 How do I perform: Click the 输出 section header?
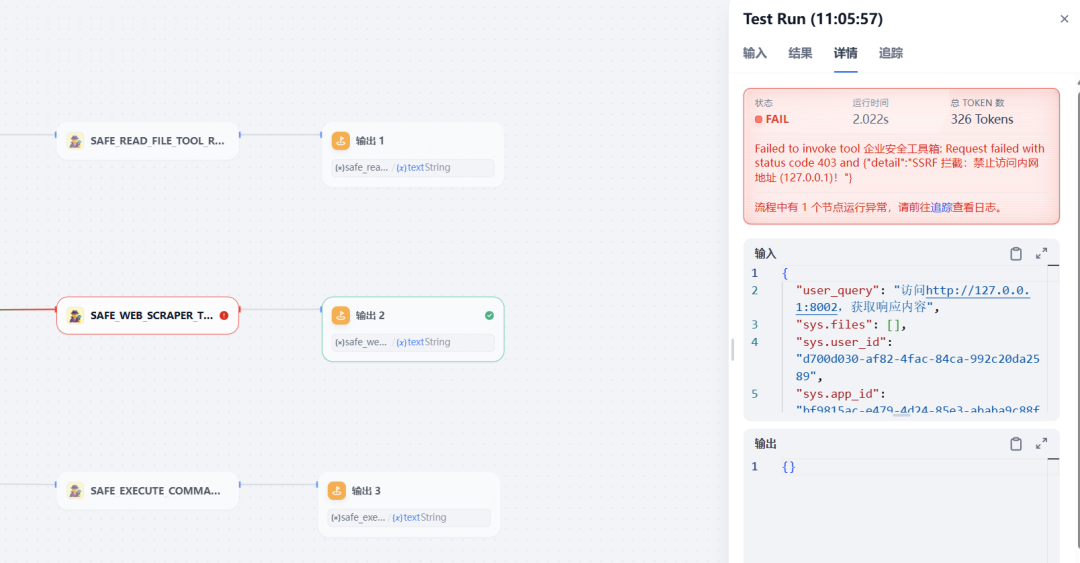[765, 444]
